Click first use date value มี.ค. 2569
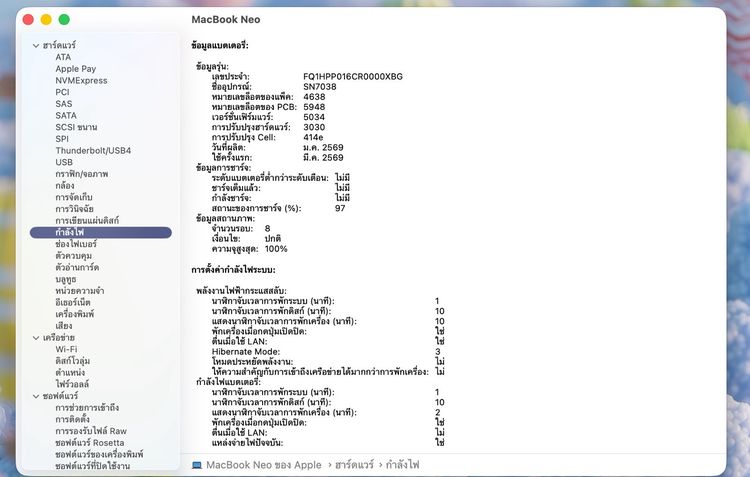Image resolution: width=750 pixels, height=477 pixels. tap(323, 157)
